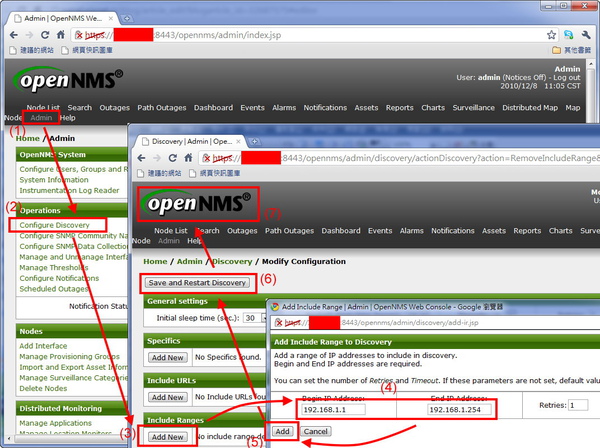Select Discovery | Admin browser tab

click(x=191, y=142)
